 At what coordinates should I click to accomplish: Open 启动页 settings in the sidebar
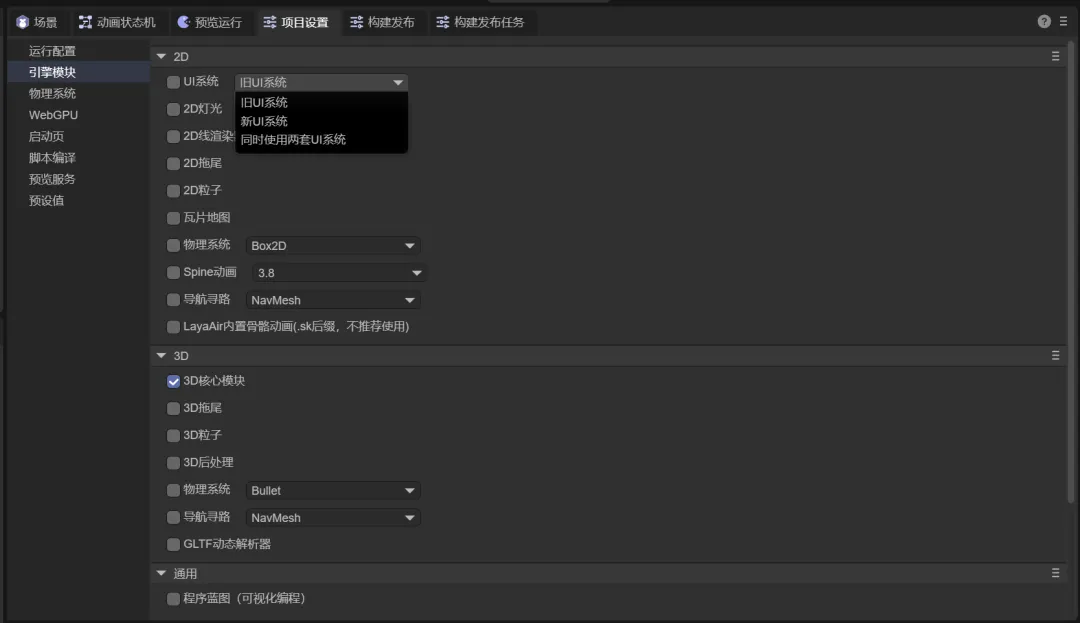[x=79, y=136]
